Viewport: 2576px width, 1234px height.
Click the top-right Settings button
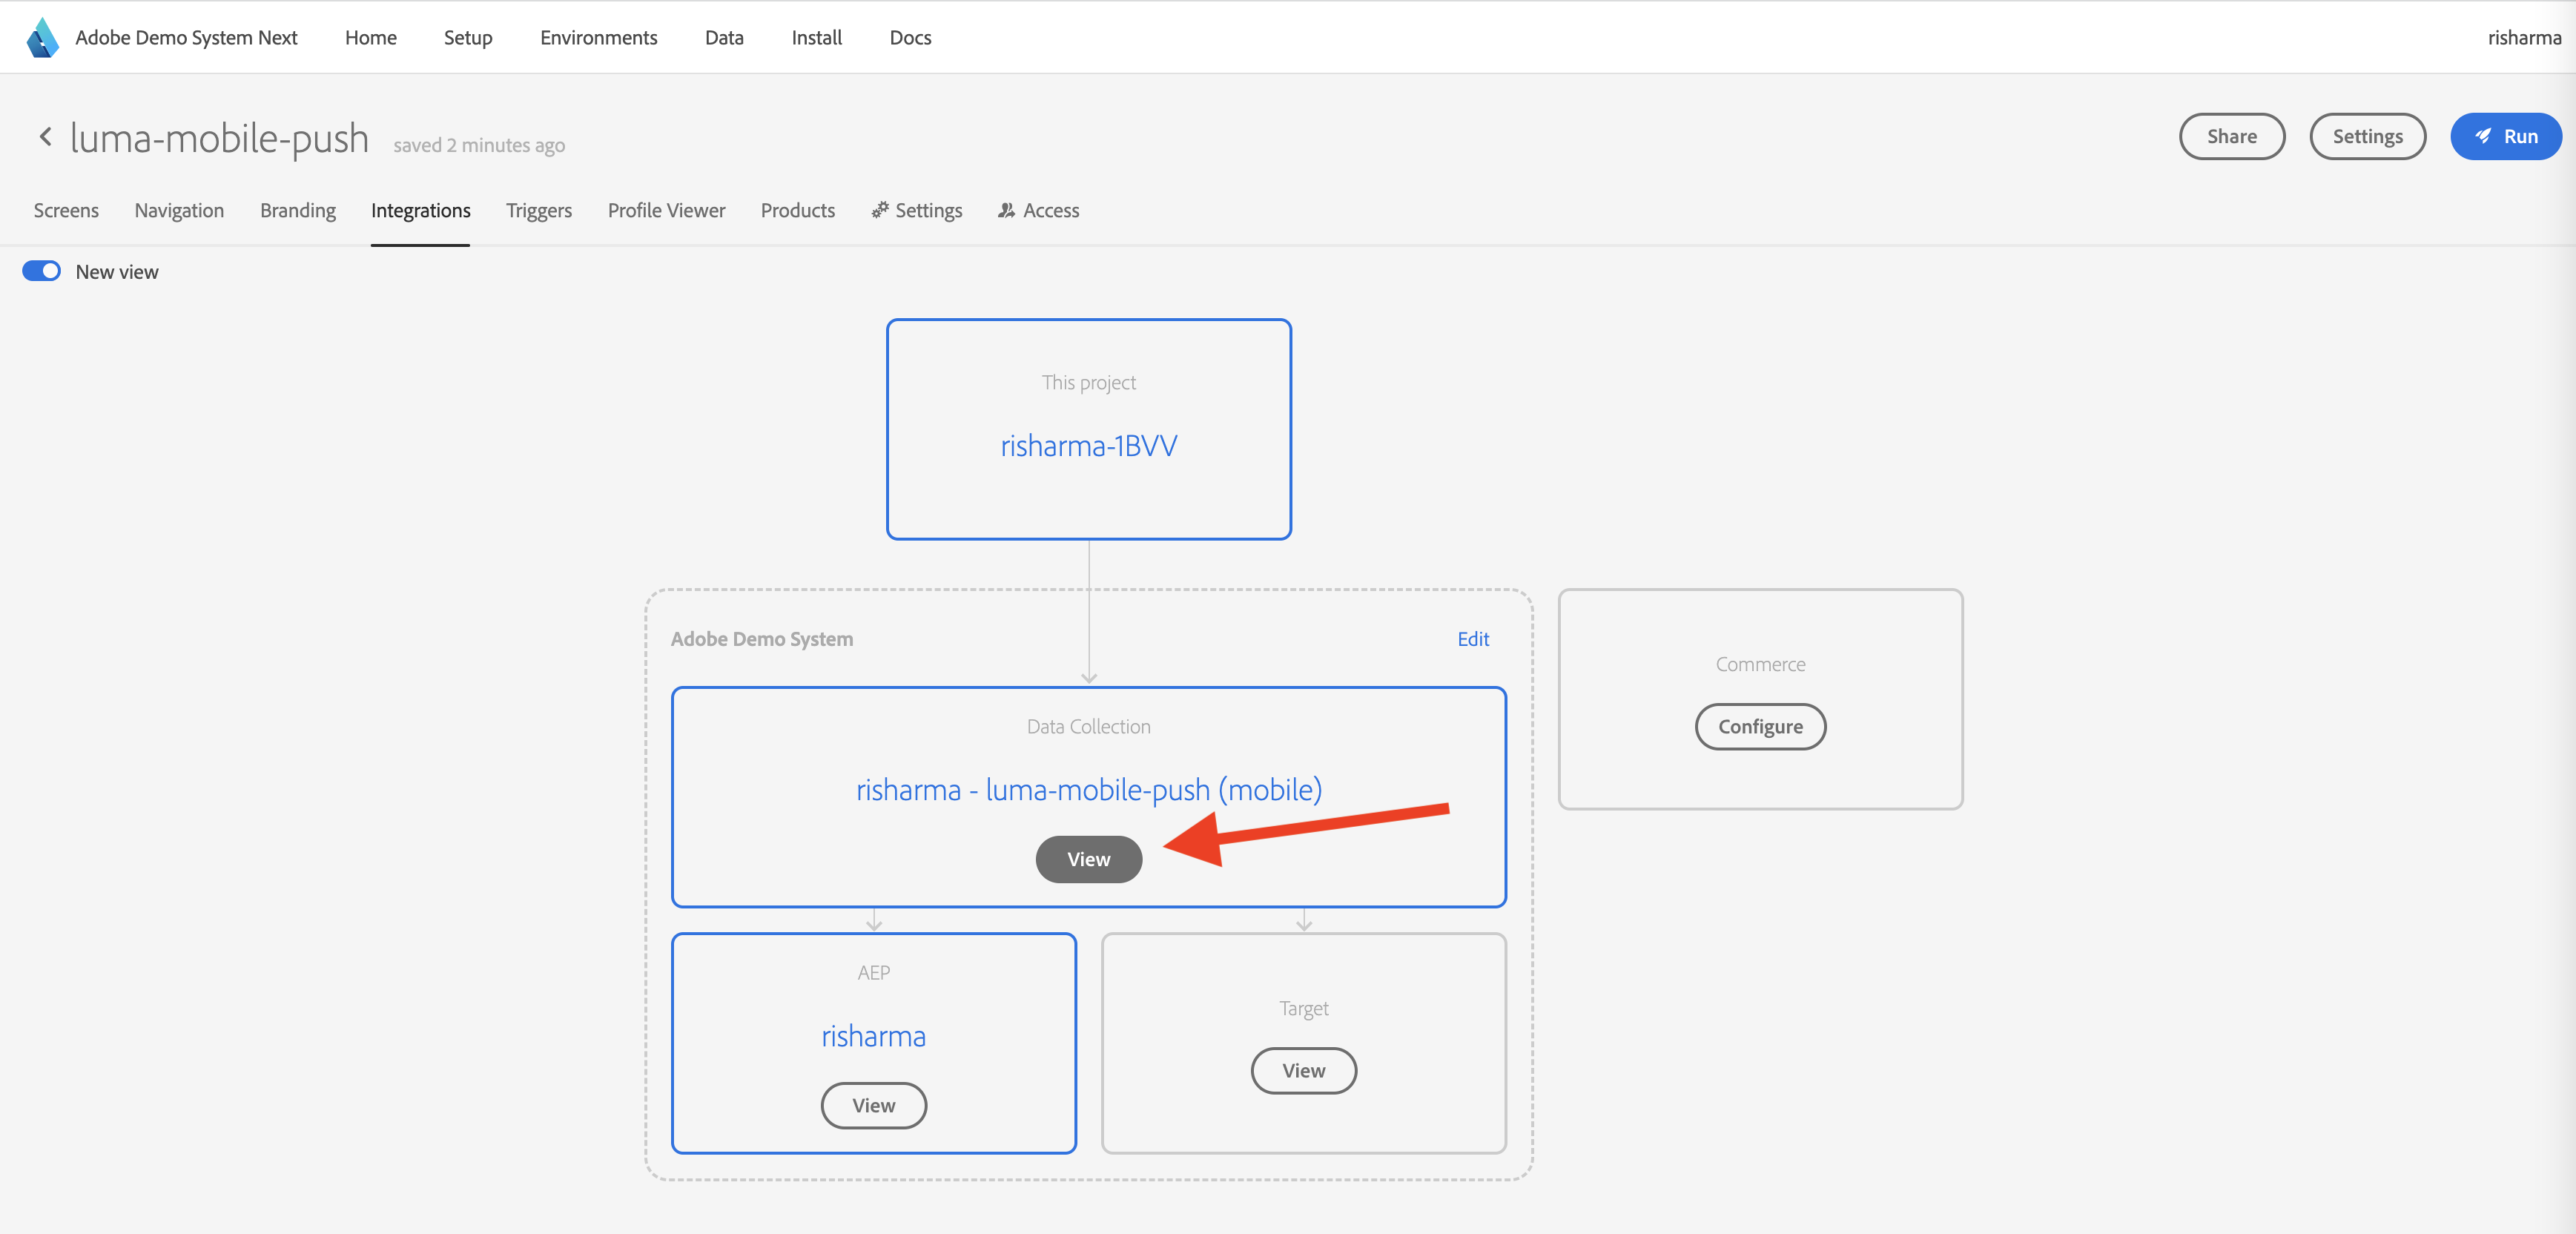[2367, 137]
